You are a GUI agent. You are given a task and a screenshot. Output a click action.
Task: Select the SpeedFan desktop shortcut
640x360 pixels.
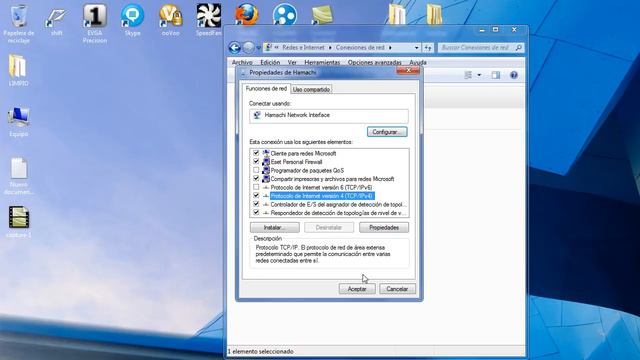point(208,20)
